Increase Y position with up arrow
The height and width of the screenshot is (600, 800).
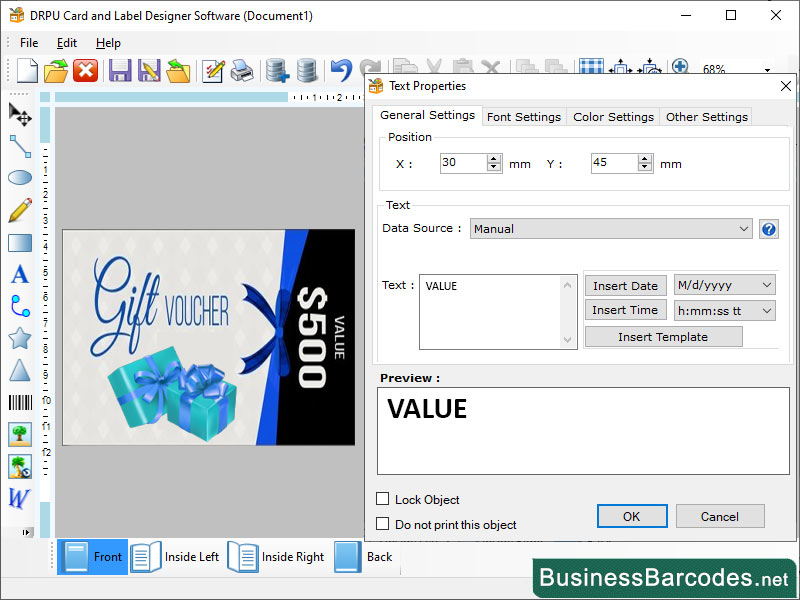pos(644,159)
